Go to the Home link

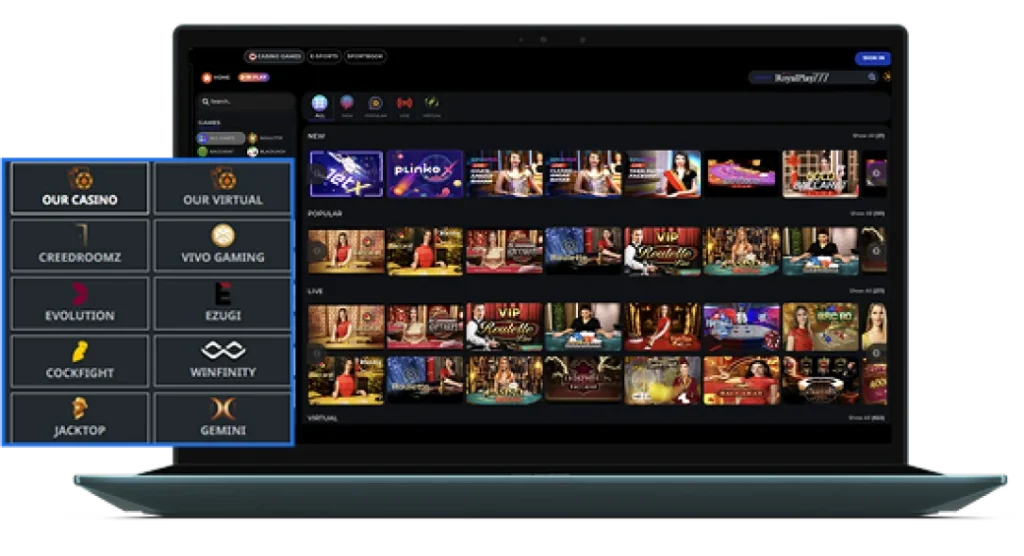216,77
